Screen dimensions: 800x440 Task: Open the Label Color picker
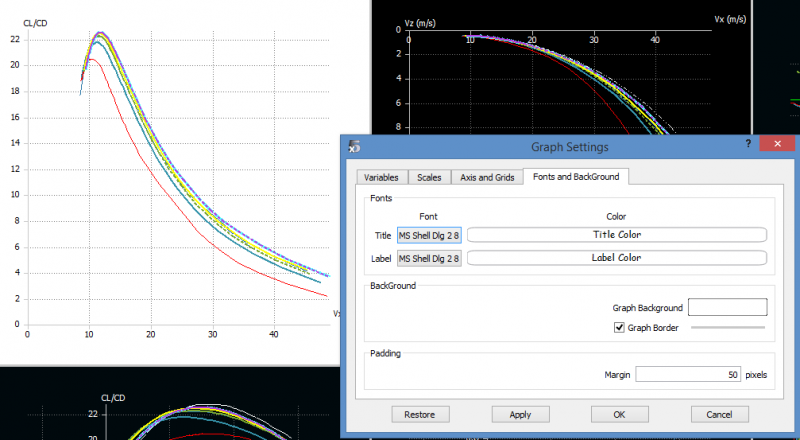(616, 258)
